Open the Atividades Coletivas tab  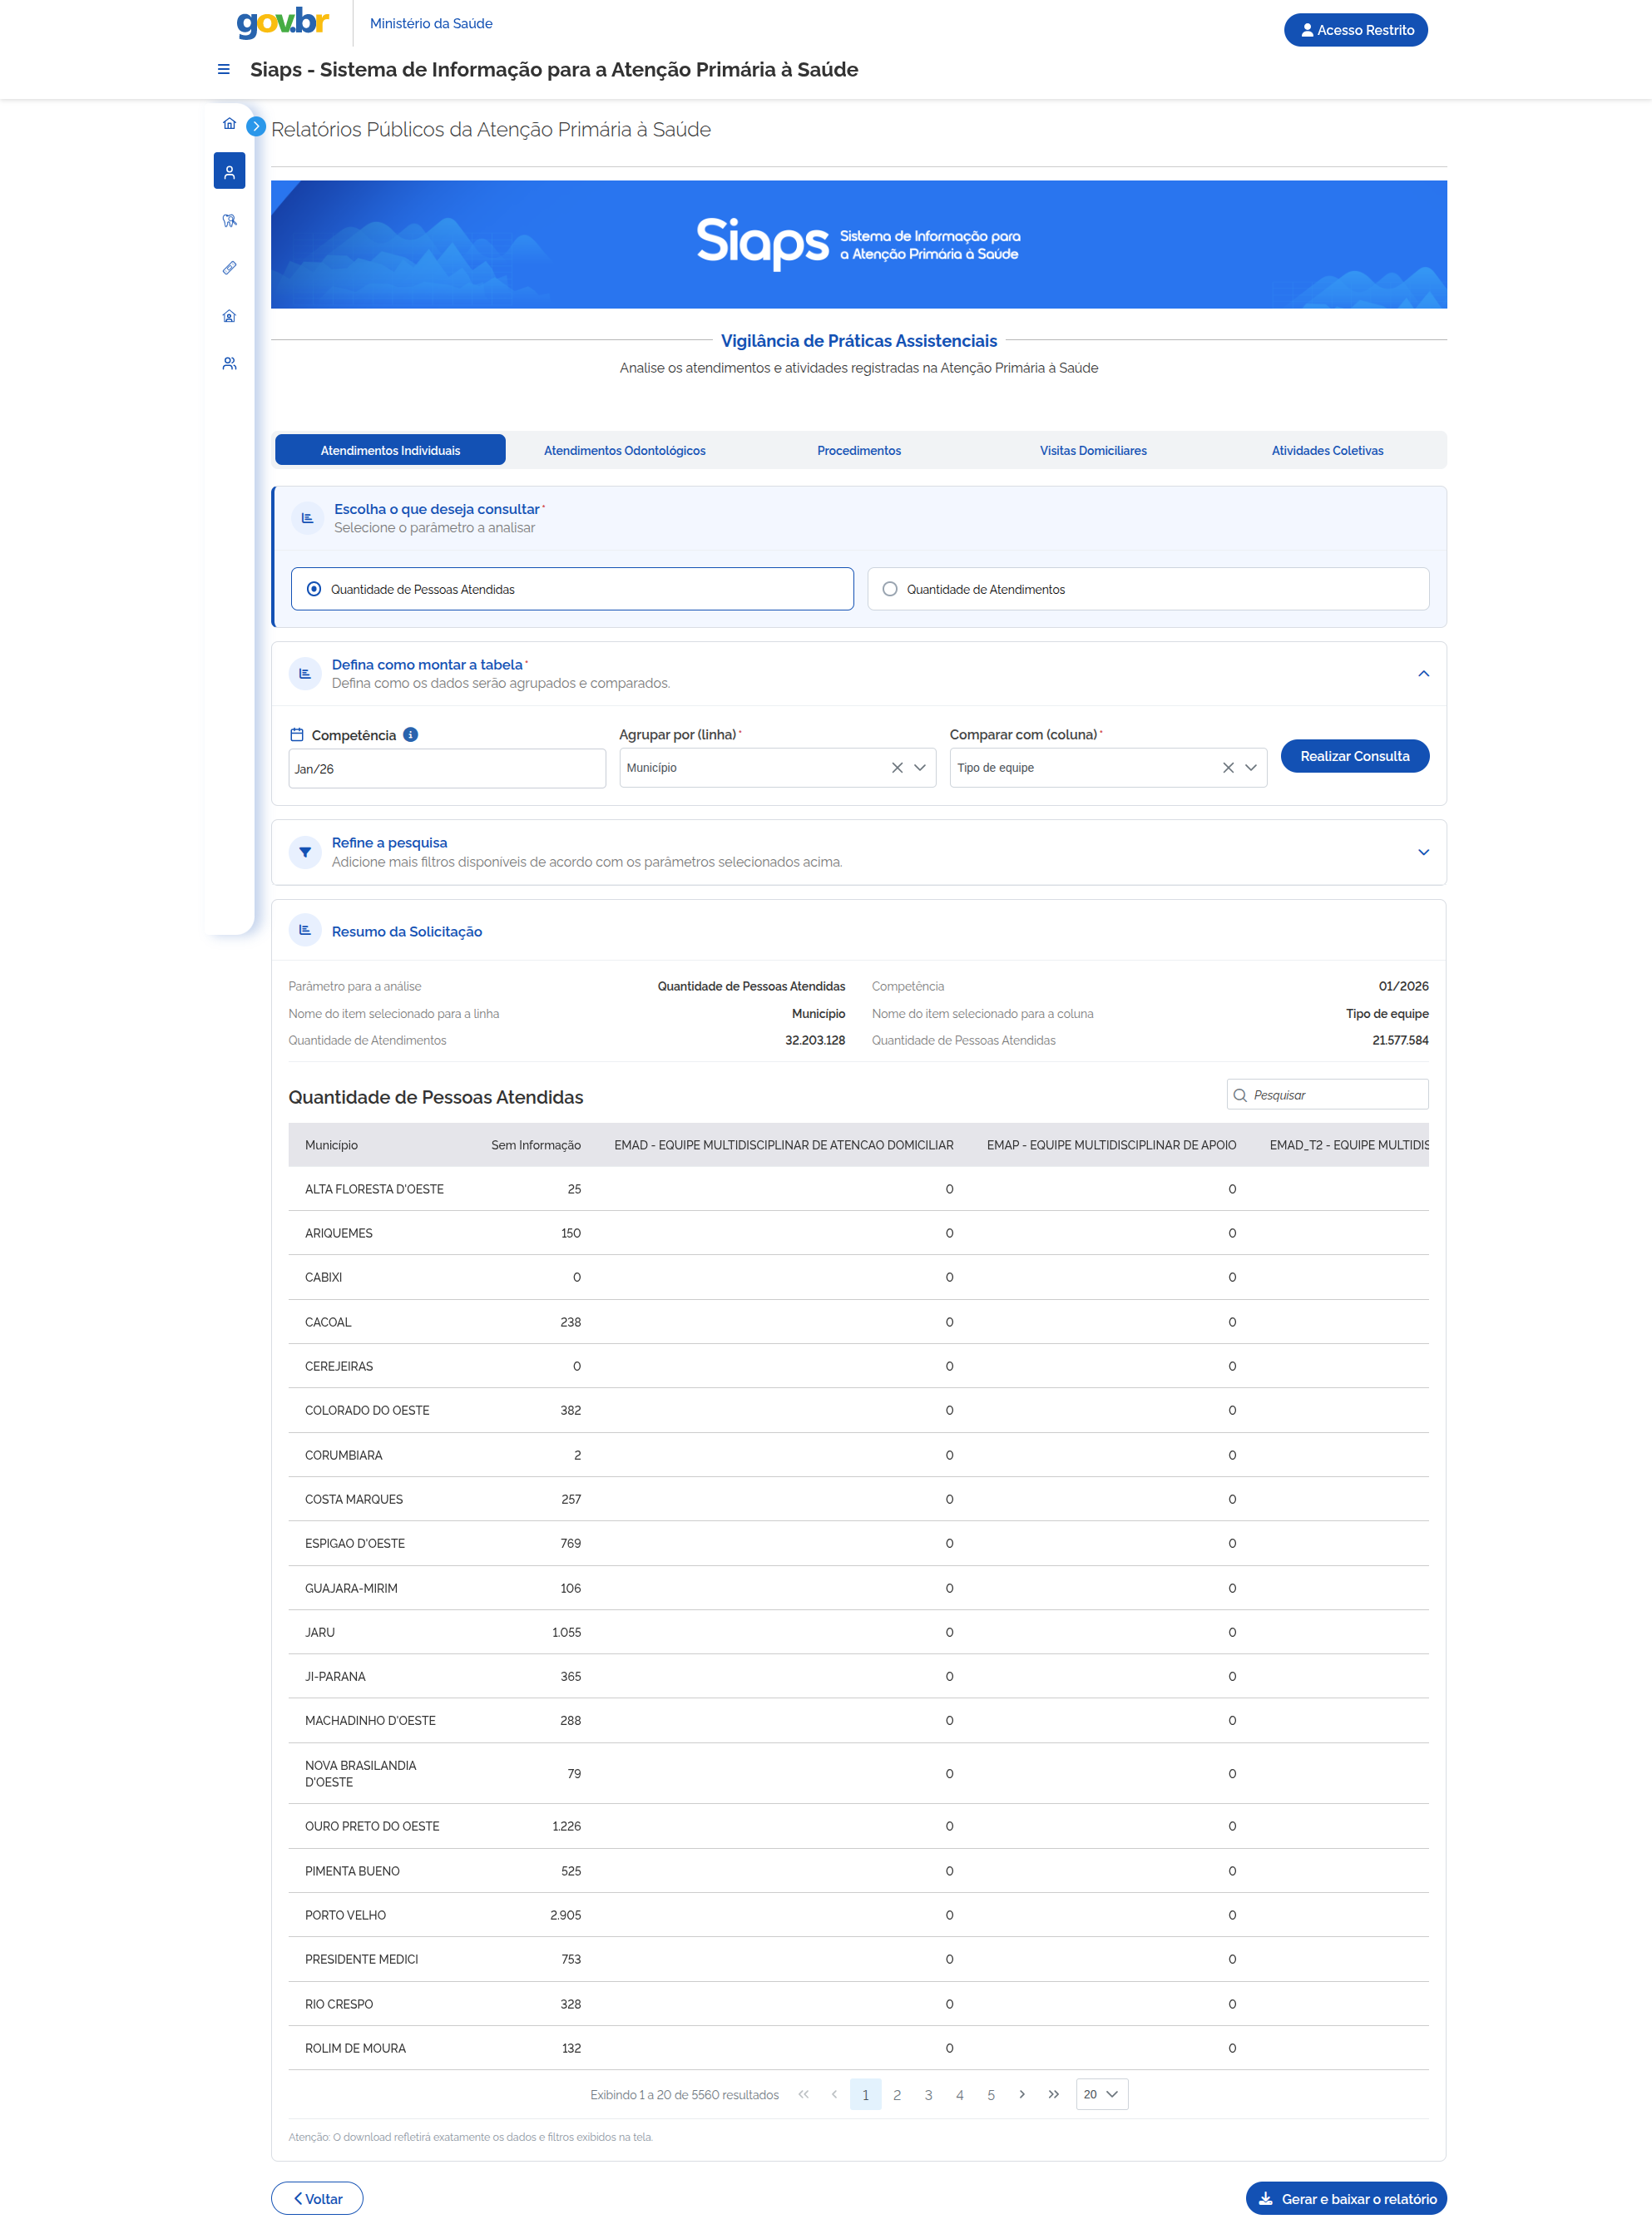(x=1327, y=451)
